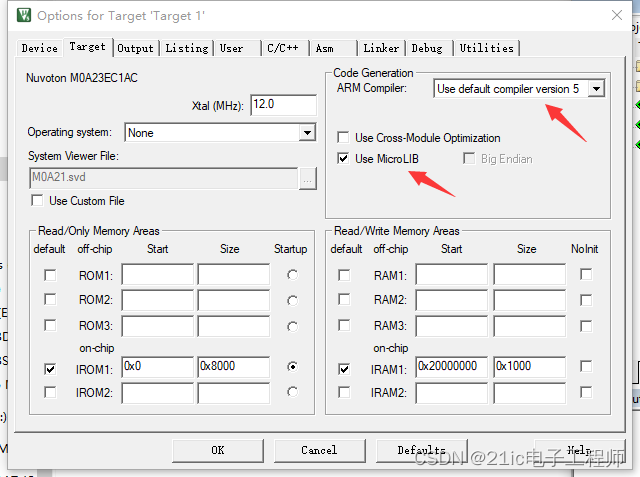Screen dimensions: 640x477
Task: Check ROM1 default checkbox
Action: tap(50, 275)
